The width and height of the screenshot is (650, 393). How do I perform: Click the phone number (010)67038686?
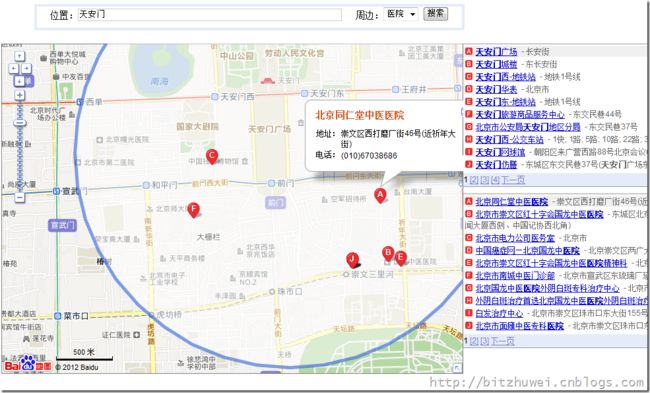(369, 156)
